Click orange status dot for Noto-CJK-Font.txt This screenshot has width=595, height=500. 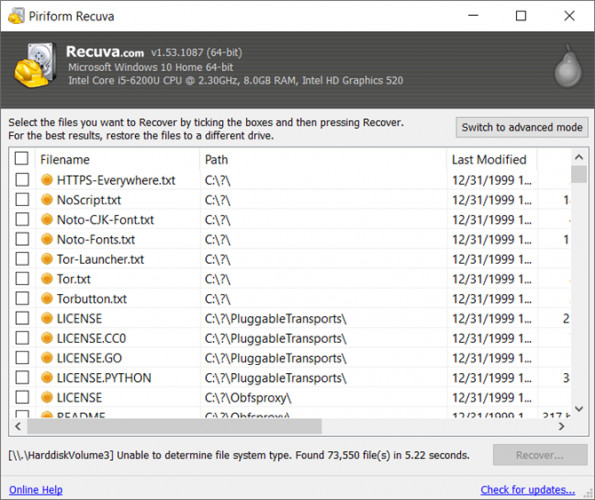point(47,219)
